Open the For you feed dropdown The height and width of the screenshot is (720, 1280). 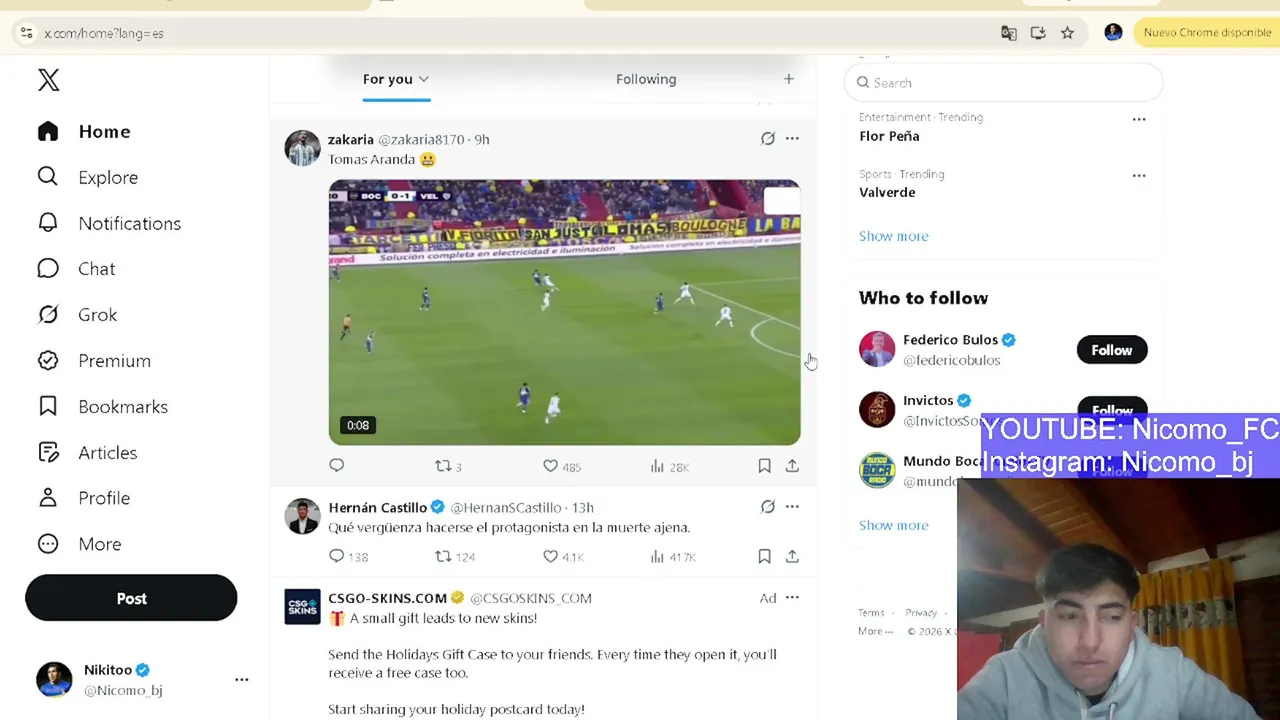396,79
